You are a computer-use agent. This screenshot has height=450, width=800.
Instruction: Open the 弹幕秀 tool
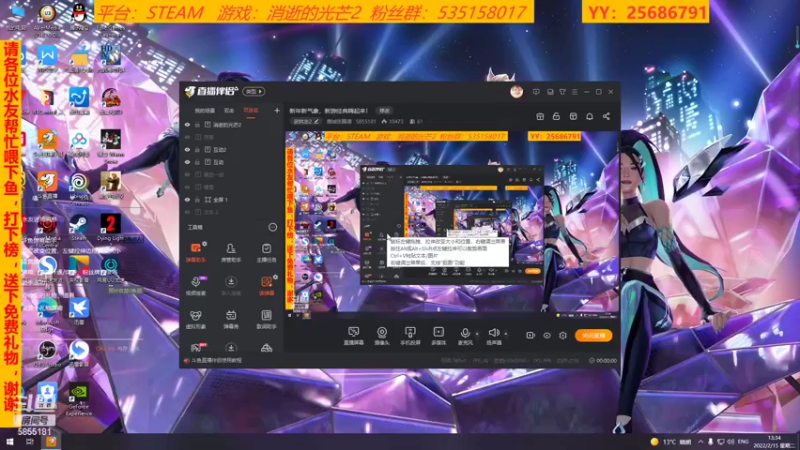click(x=231, y=319)
